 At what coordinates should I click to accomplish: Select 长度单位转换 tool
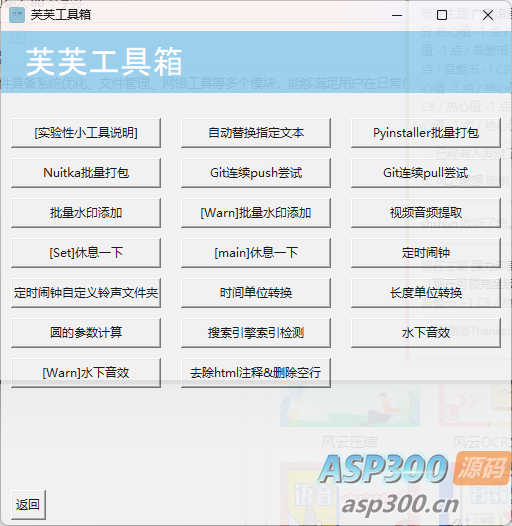pos(426,293)
